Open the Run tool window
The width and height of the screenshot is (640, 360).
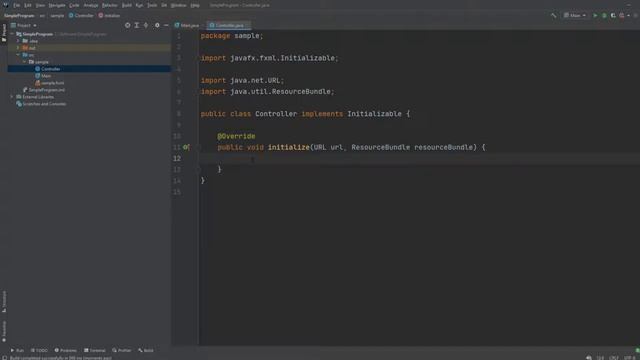point(17,350)
